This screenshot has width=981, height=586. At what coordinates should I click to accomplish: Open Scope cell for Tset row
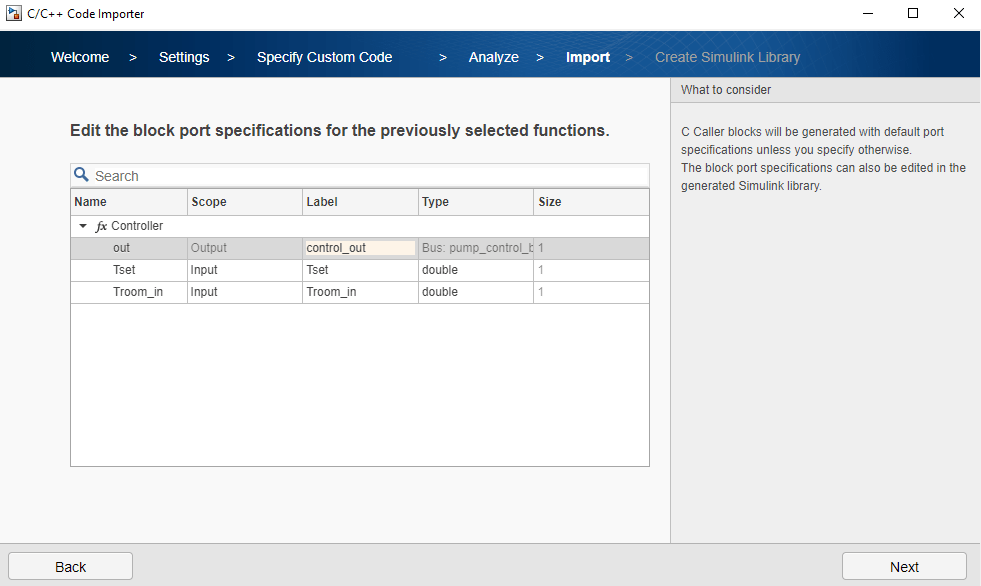(244, 270)
